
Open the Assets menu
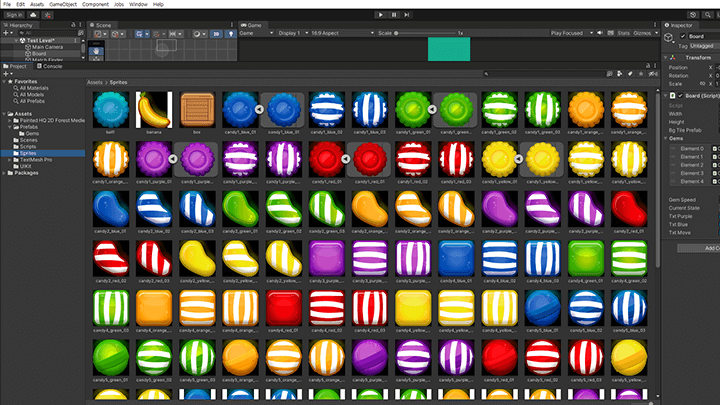tap(37, 4)
